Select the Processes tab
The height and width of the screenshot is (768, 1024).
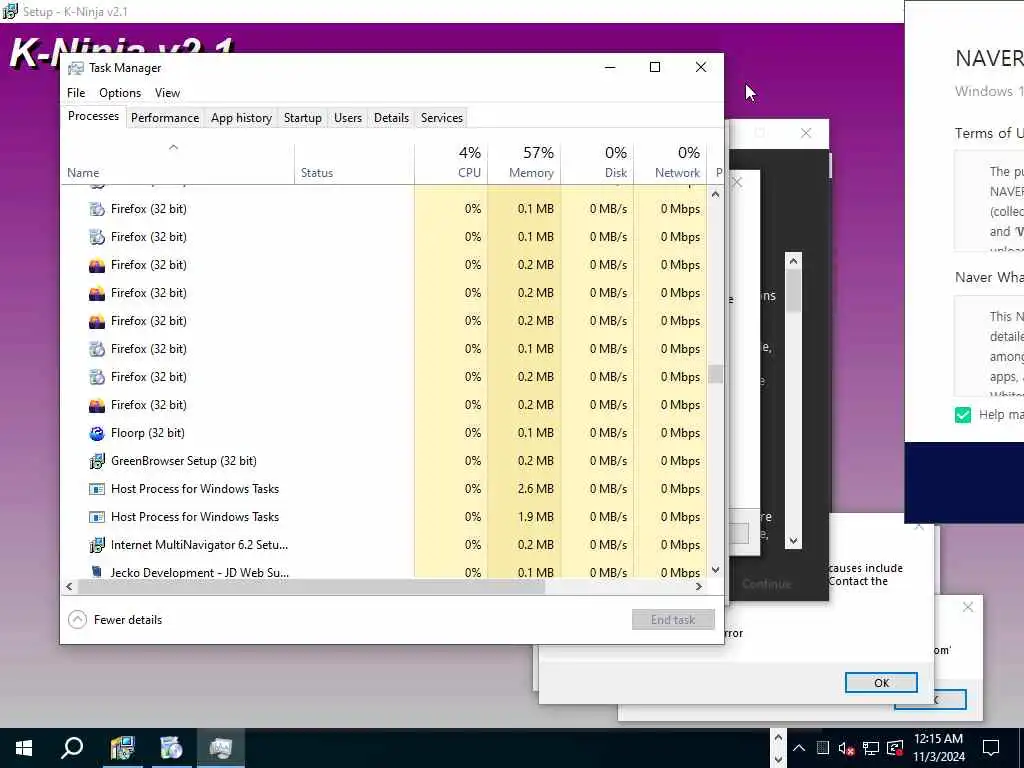(x=93, y=116)
